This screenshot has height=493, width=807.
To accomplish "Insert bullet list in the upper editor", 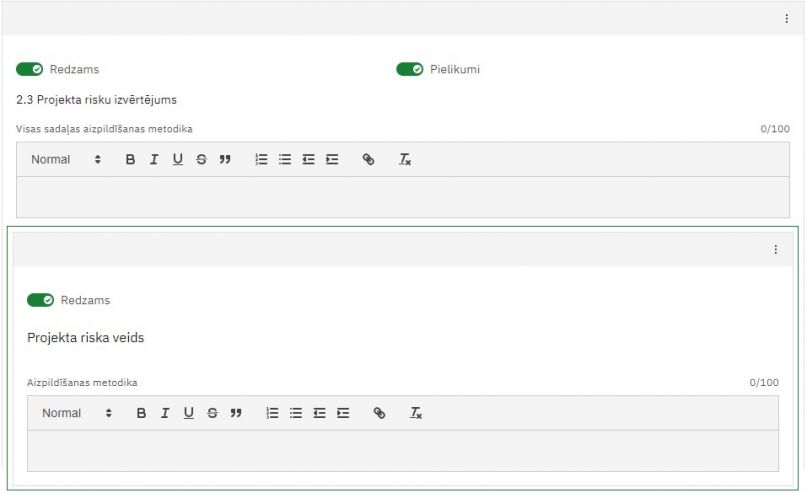I will click(285, 160).
